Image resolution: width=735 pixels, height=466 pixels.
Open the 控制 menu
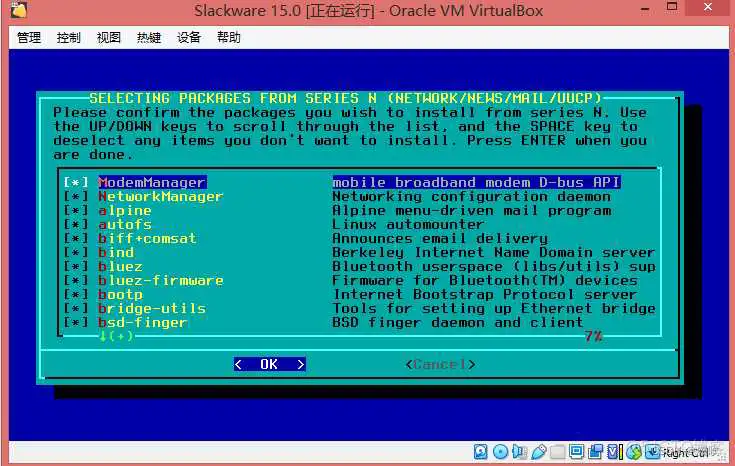(x=69, y=38)
